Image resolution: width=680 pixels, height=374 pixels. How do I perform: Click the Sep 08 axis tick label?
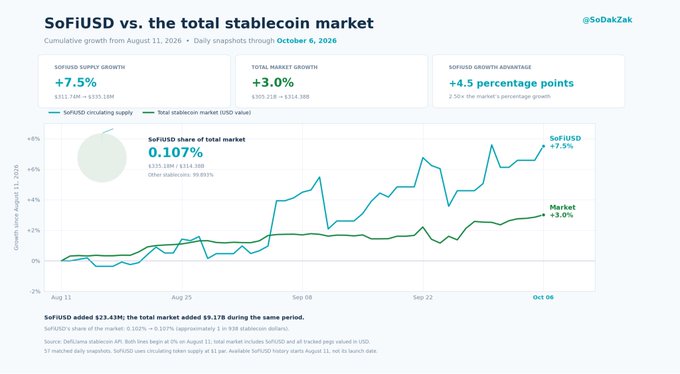click(x=302, y=297)
